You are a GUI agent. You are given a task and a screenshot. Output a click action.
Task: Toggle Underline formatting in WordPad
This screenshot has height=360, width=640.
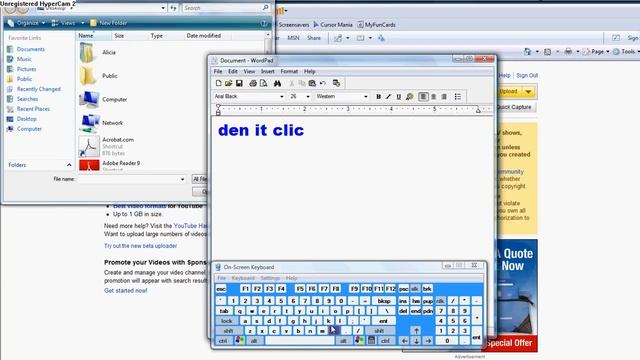click(399, 97)
